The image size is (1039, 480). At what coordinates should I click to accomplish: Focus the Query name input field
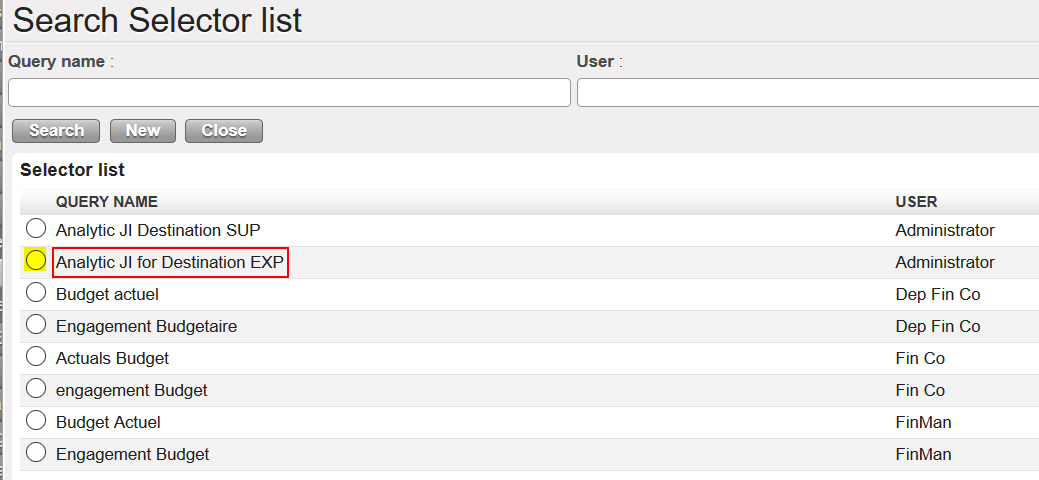pyautogui.click(x=289, y=93)
